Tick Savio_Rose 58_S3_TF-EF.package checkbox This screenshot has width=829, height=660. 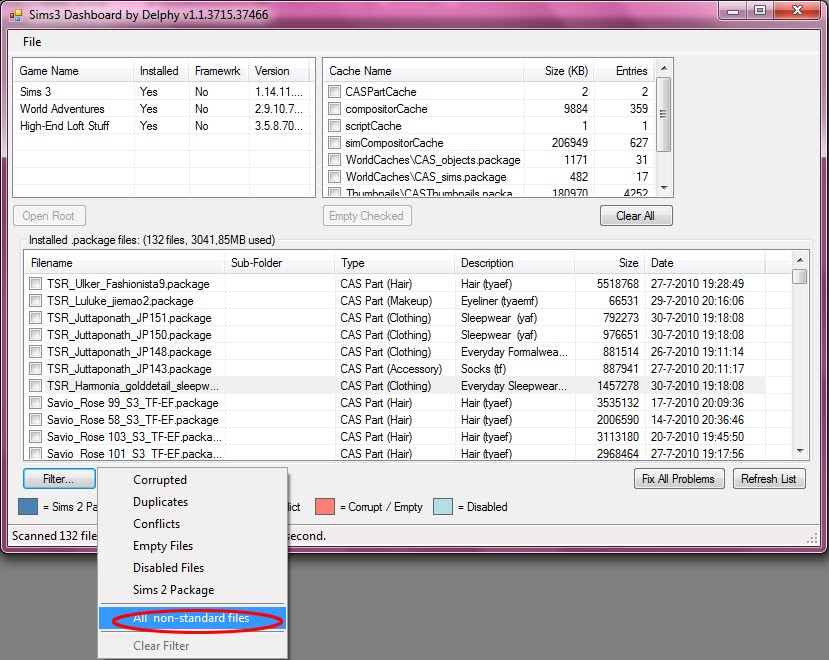[x=35, y=419]
